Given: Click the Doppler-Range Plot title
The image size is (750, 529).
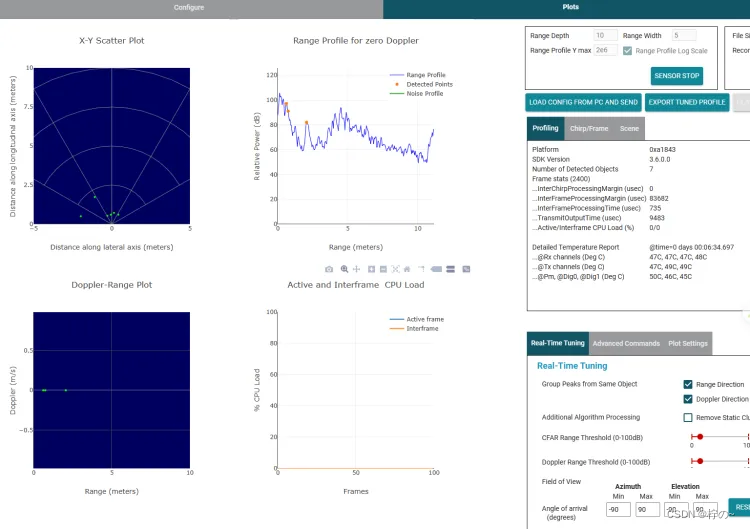Looking at the screenshot, I should (111, 285).
